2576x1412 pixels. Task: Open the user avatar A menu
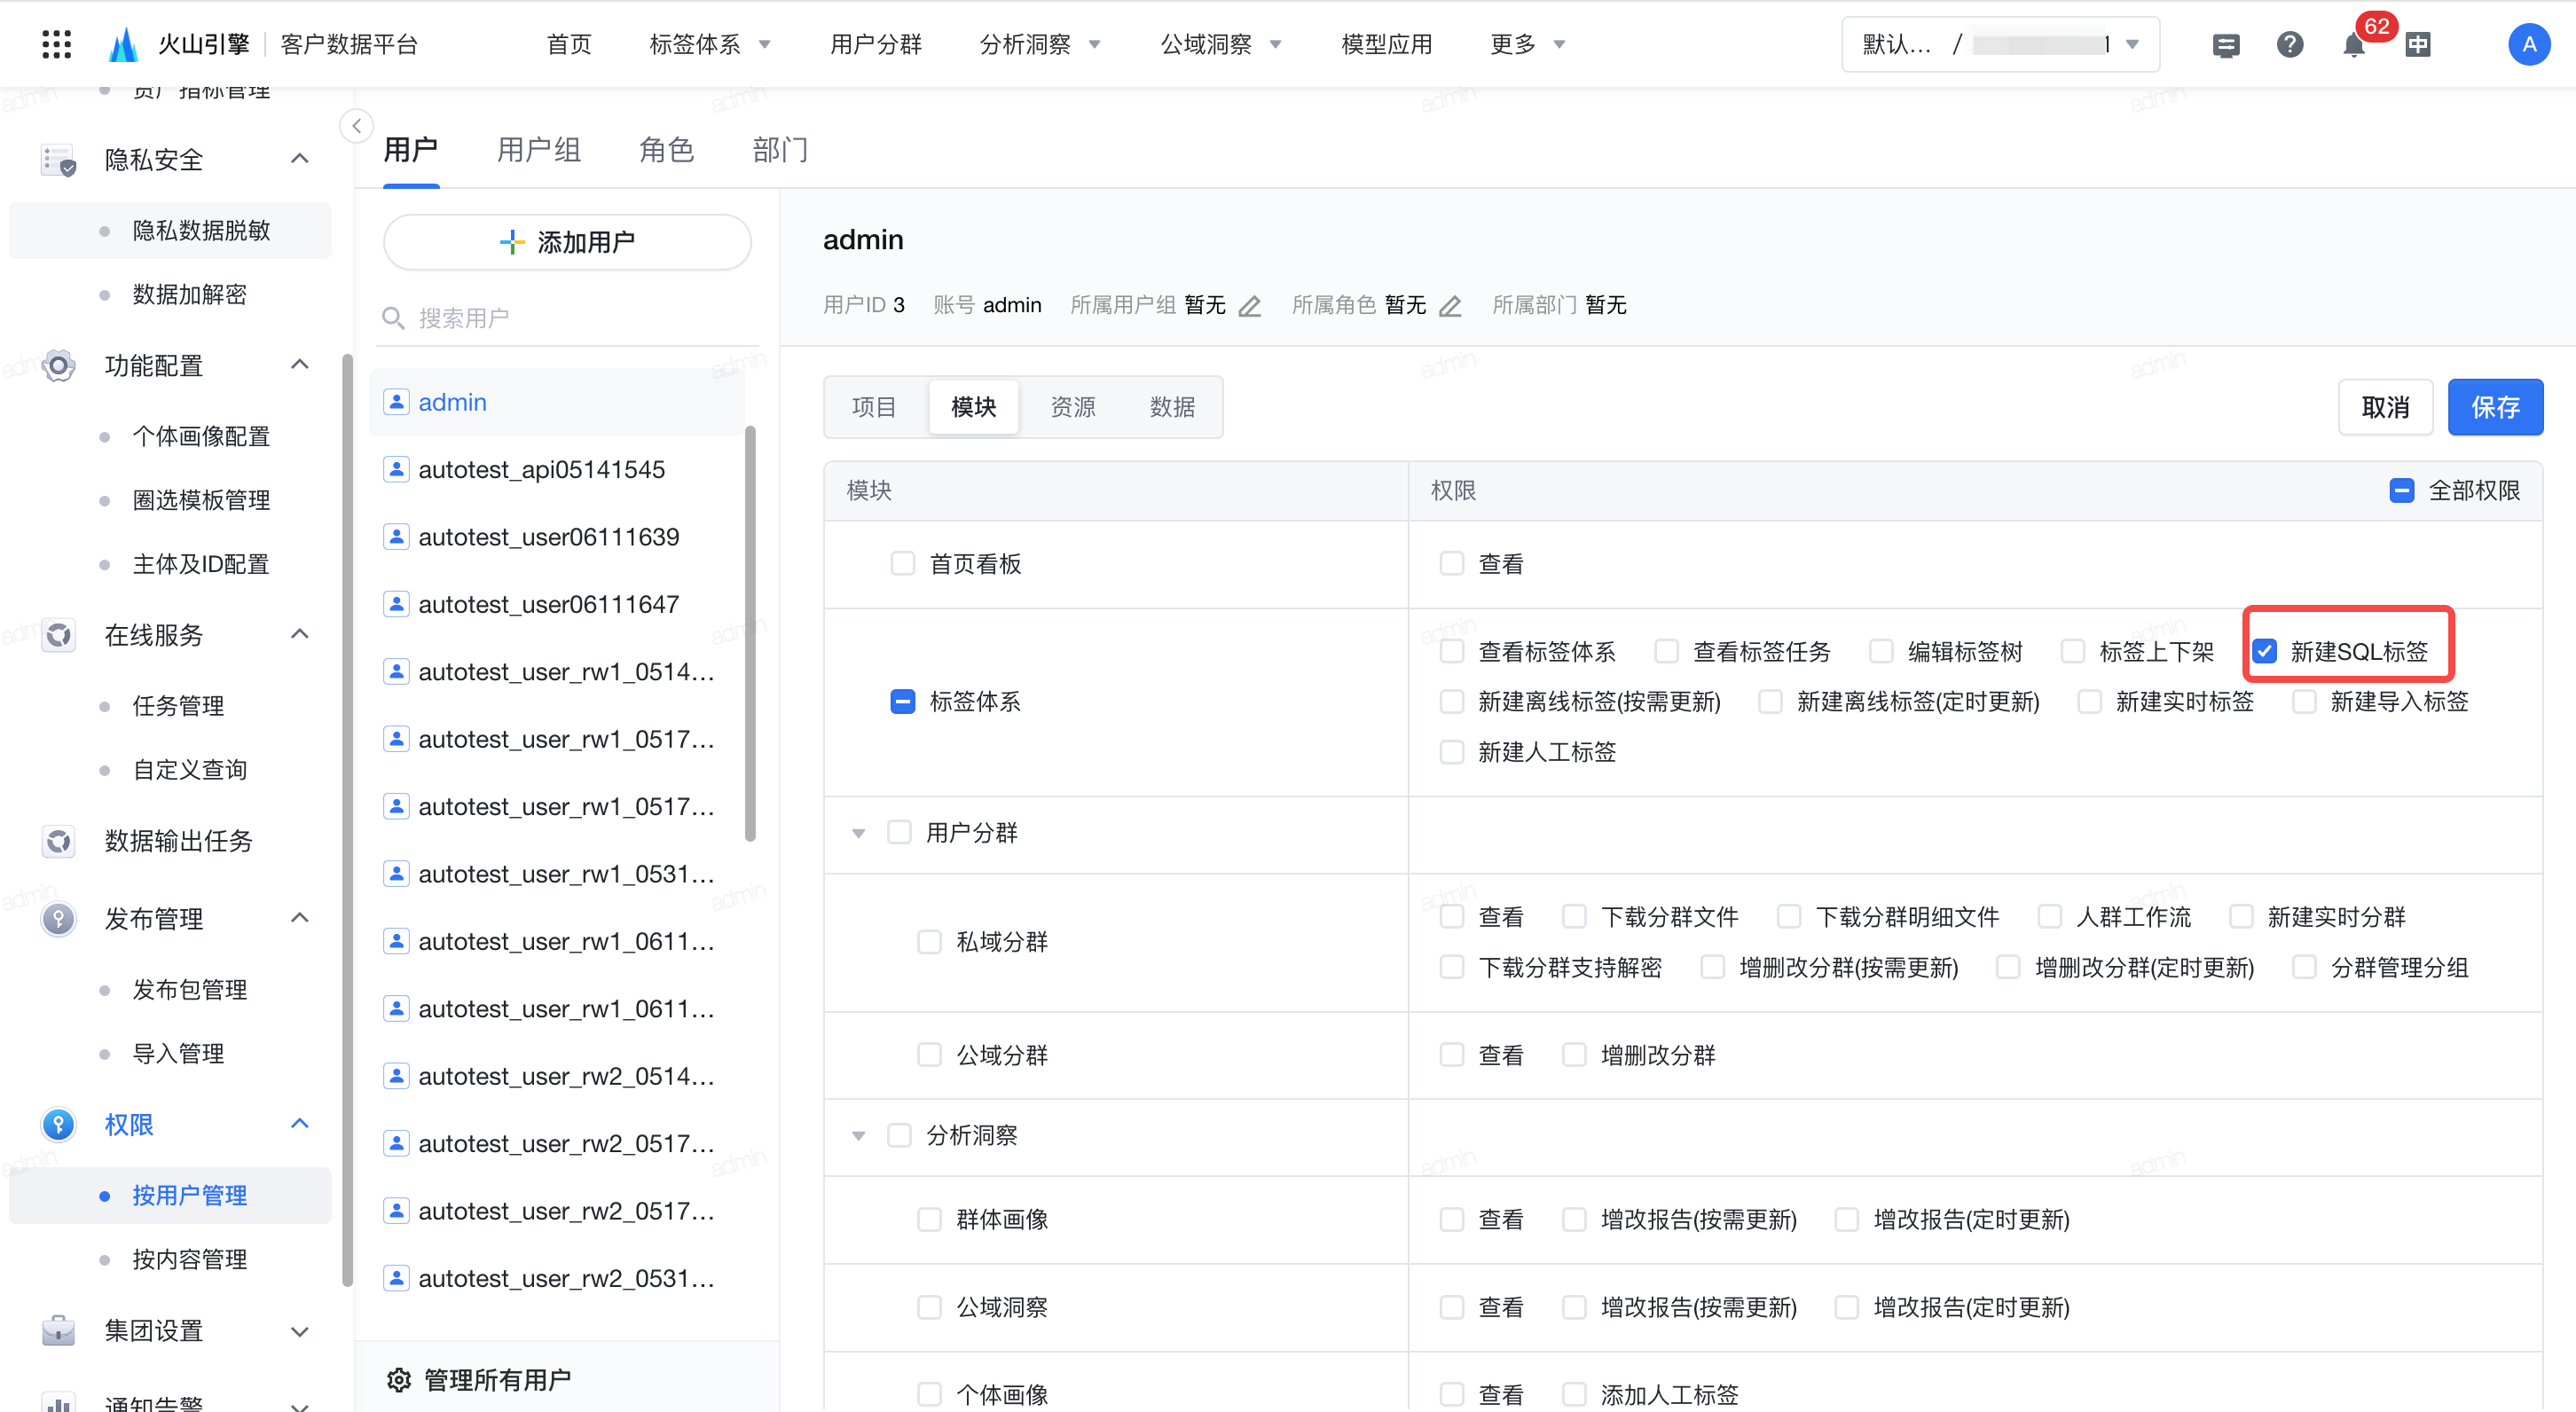[x=2529, y=44]
